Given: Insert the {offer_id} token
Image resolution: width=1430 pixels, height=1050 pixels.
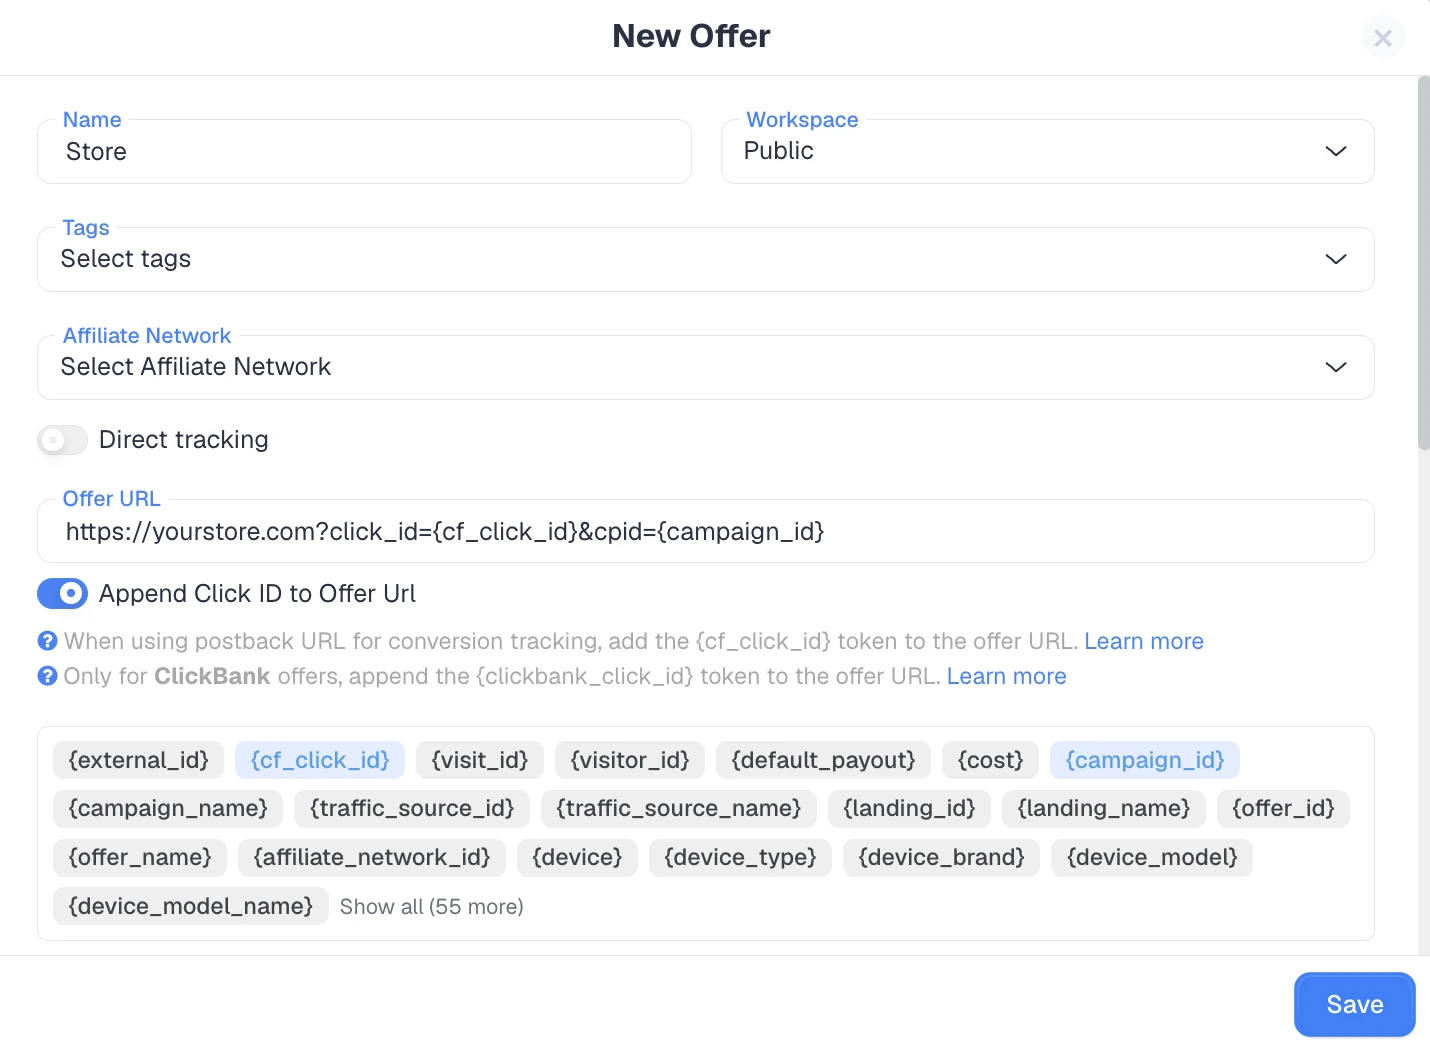Looking at the screenshot, I should click(x=1283, y=808).
